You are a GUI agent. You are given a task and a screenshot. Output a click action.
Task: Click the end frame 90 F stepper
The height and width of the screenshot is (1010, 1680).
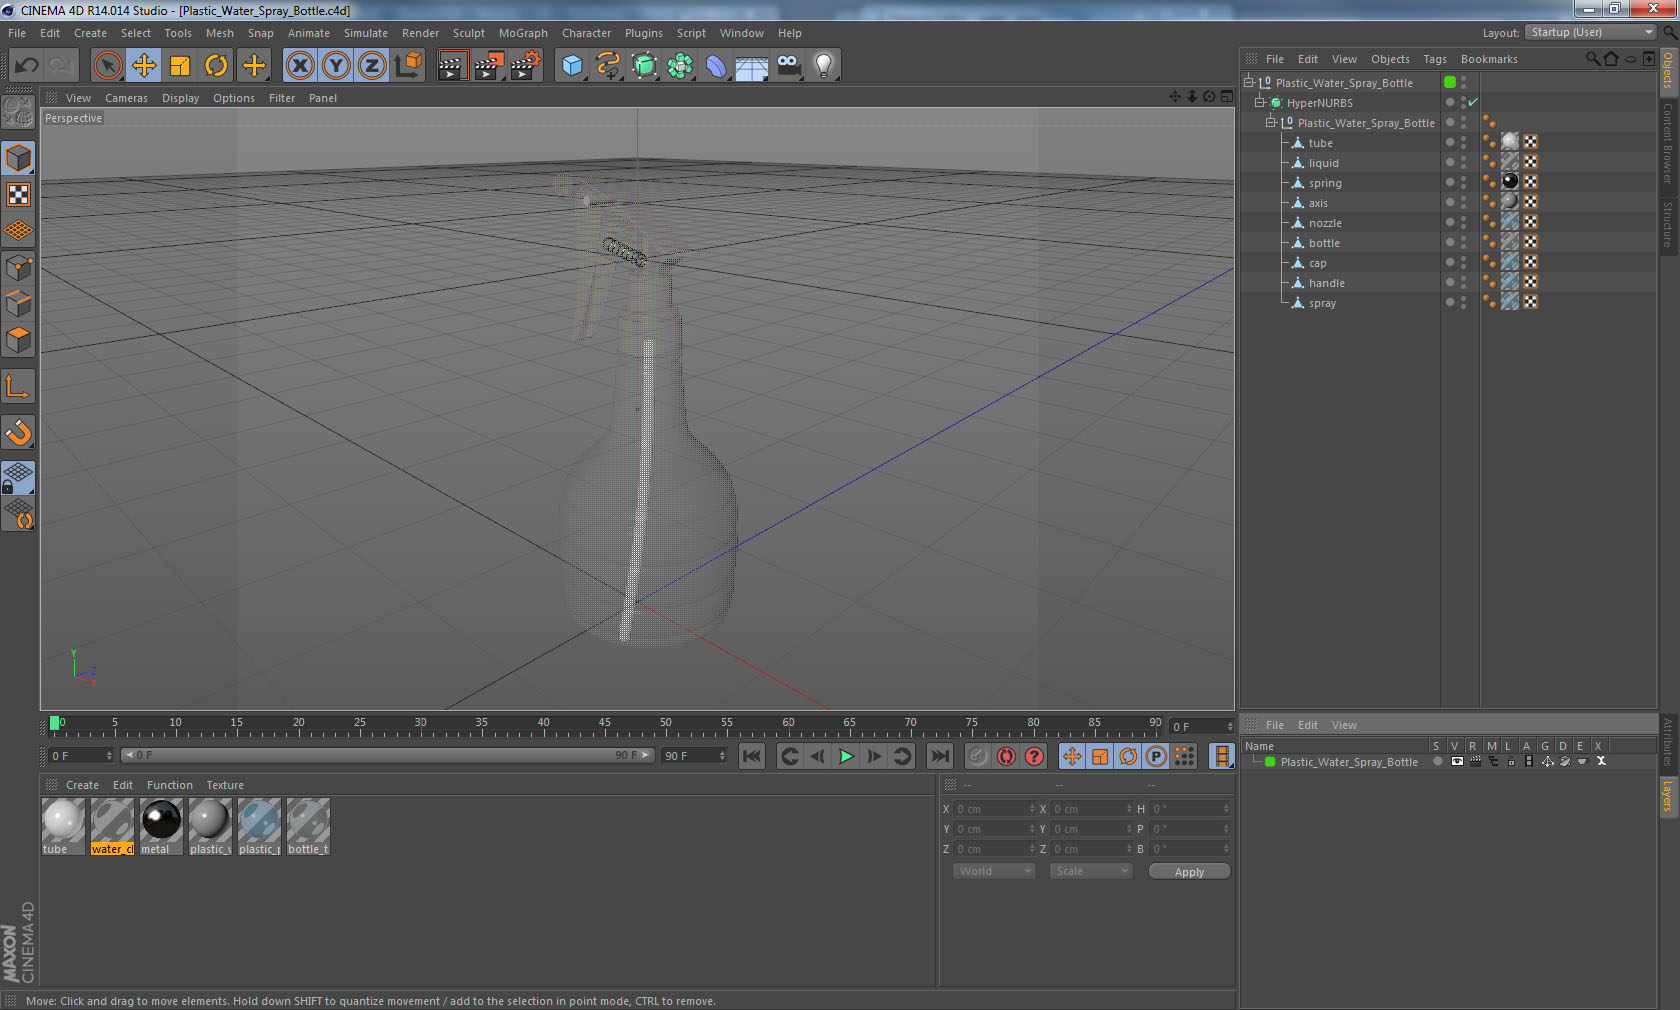point(722,756)
